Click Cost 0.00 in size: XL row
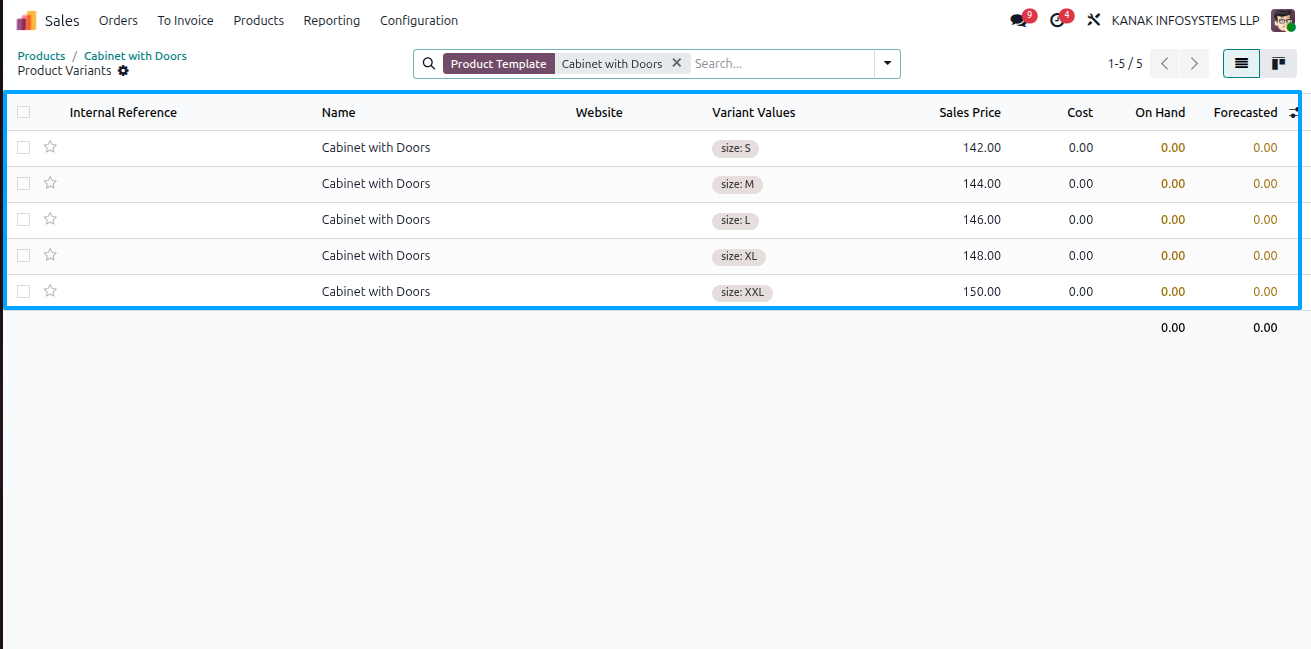 [1080, 255]
